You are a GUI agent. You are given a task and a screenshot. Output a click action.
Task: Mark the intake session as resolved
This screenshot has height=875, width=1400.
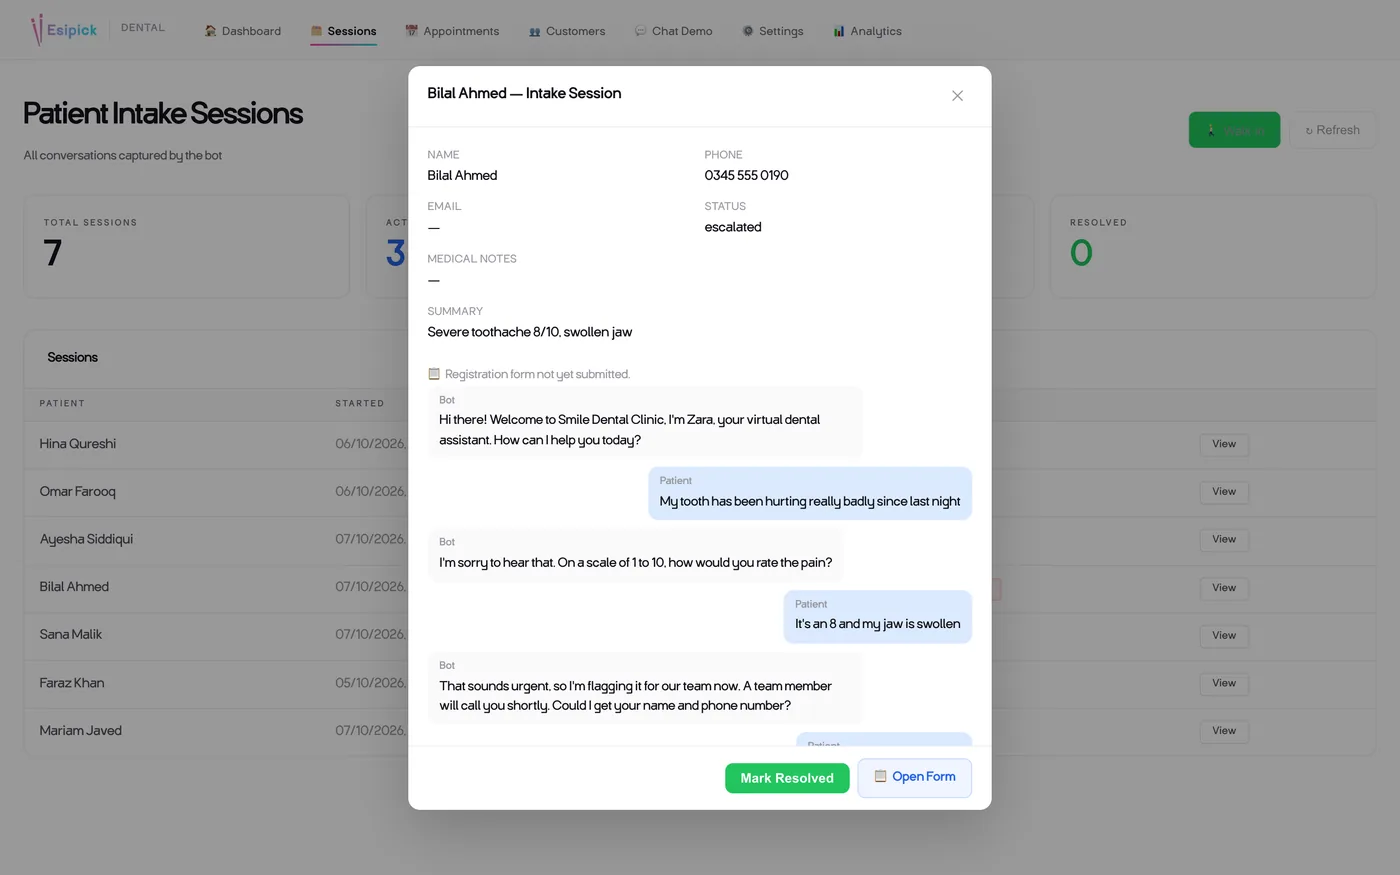tap(787, 778)
